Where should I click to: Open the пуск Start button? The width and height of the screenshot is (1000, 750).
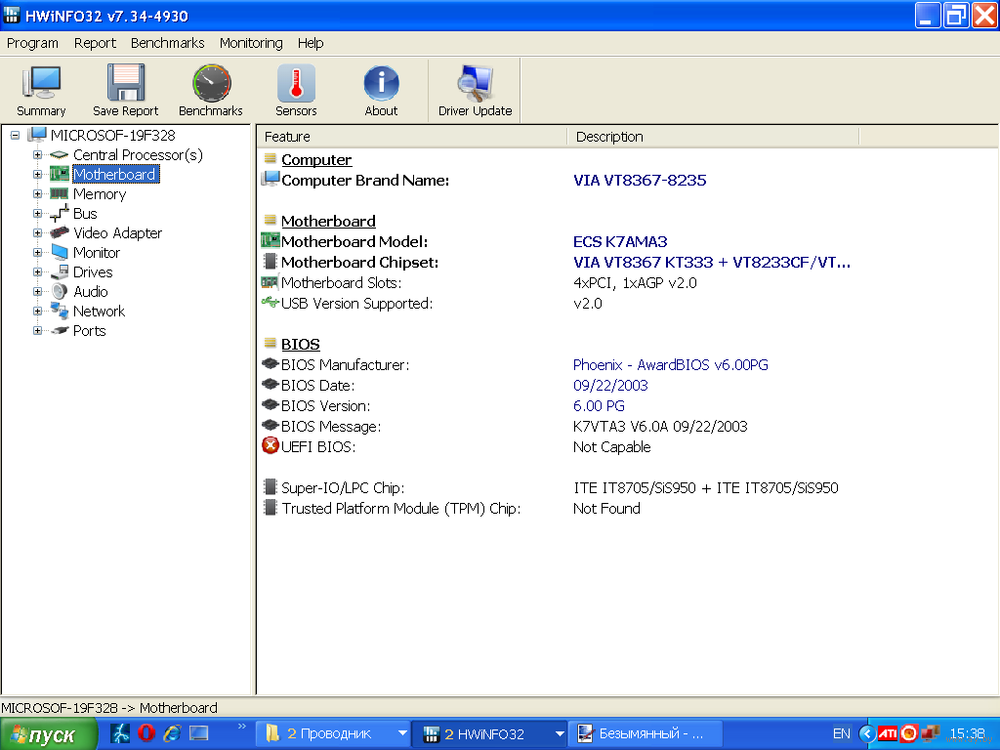coord(48,734)
